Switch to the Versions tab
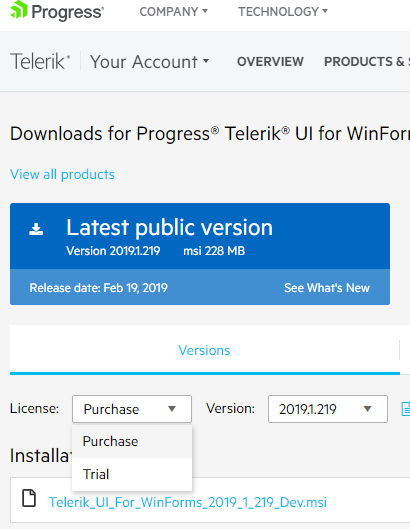This screenshot has width=410, height=529. pyautogui.click(x=204, y=350)
